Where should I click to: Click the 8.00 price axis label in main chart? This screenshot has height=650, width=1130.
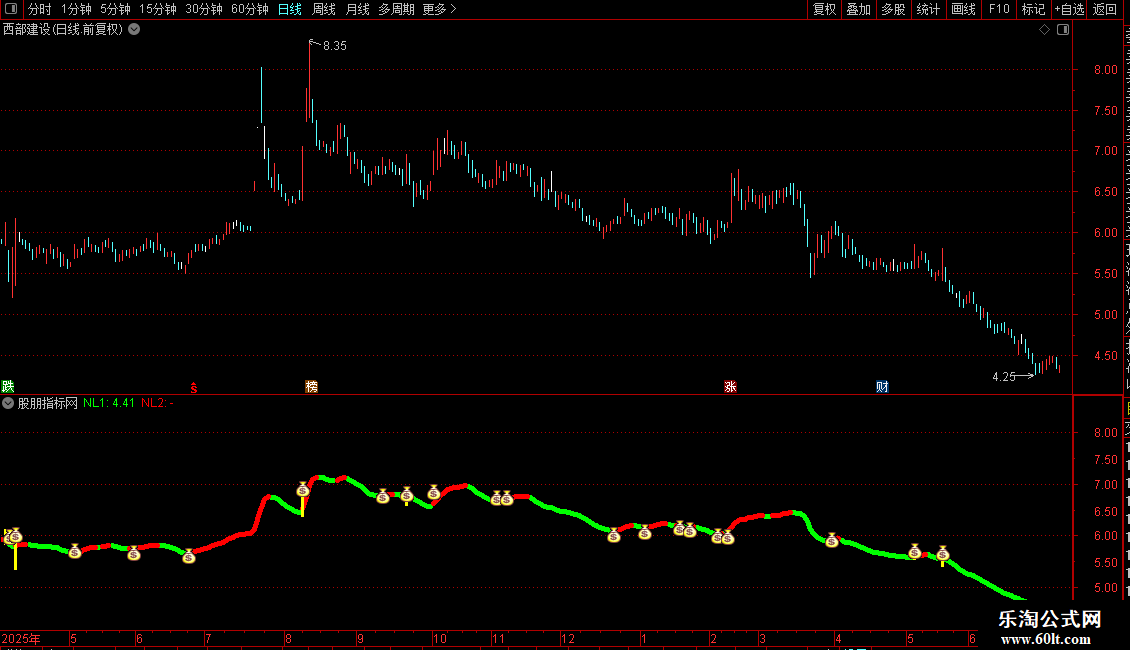pos(1105,70)
